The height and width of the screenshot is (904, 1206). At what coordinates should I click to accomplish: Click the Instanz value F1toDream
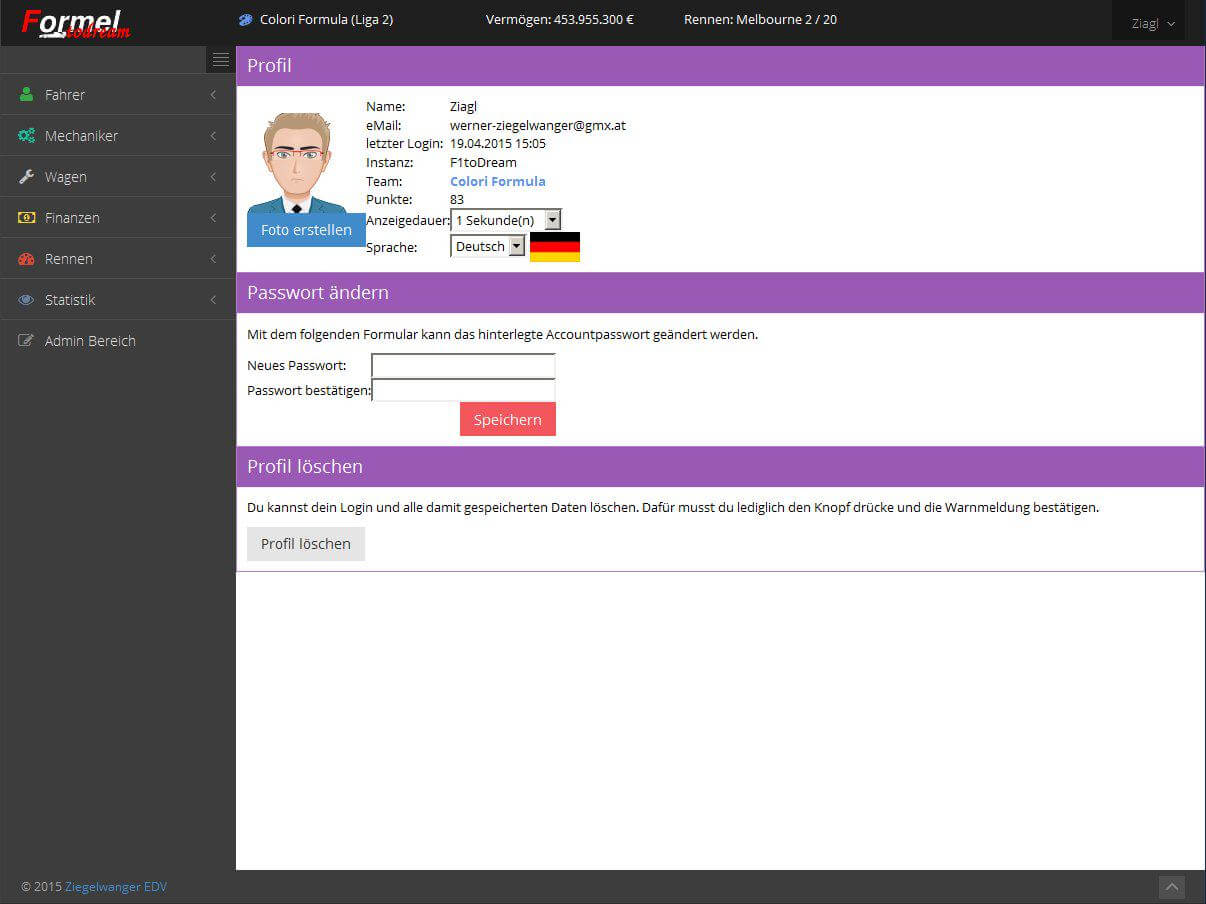point(484,162)
